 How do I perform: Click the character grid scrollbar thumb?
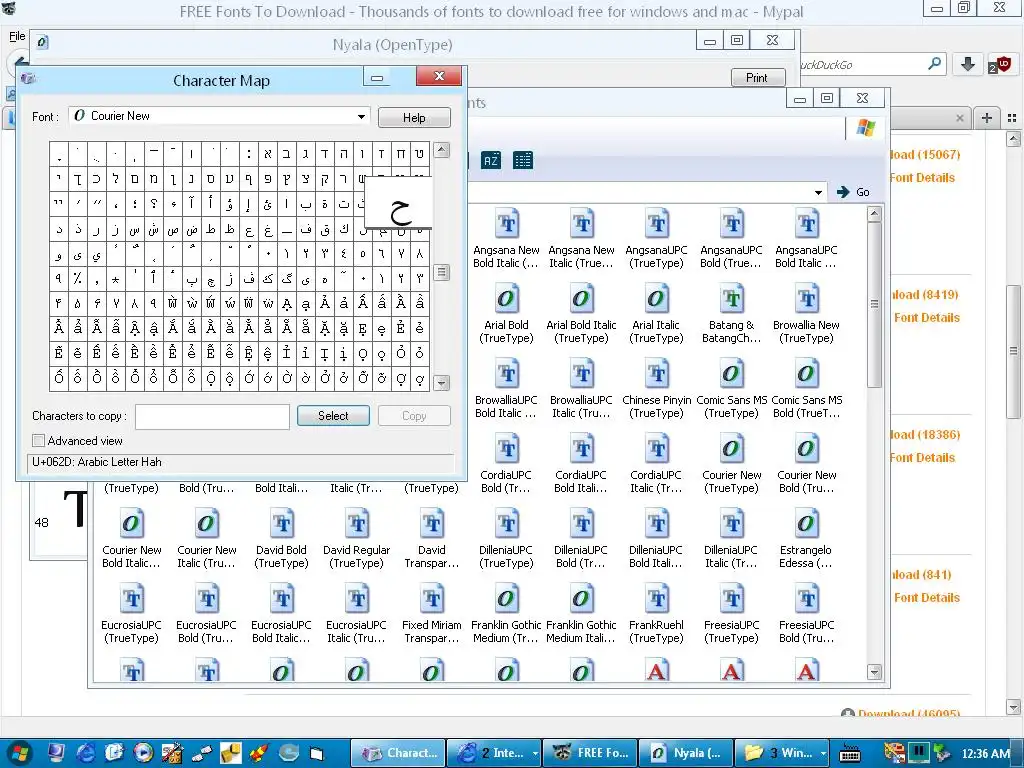tap(441, 272)
